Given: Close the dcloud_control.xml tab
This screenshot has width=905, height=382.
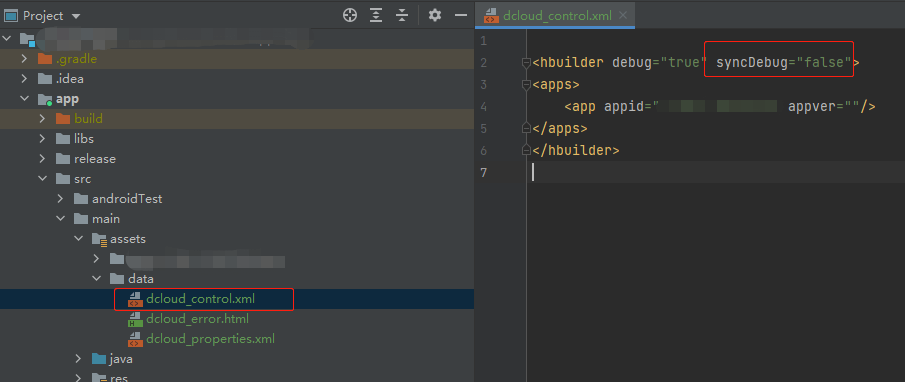Looking at the screenshot, I should click(x=623, y=16).
